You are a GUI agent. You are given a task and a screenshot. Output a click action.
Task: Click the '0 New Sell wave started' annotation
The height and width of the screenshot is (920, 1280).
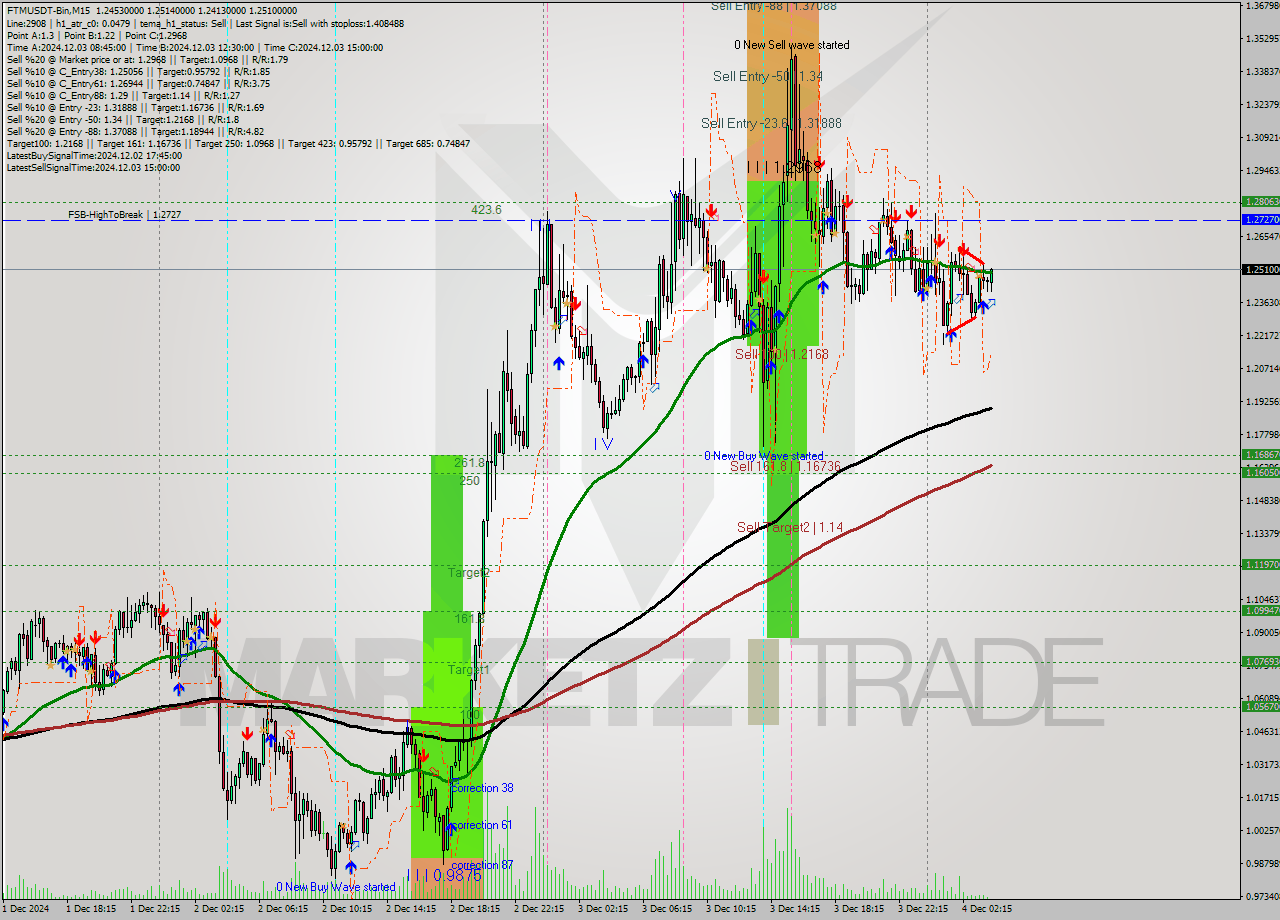791,45
